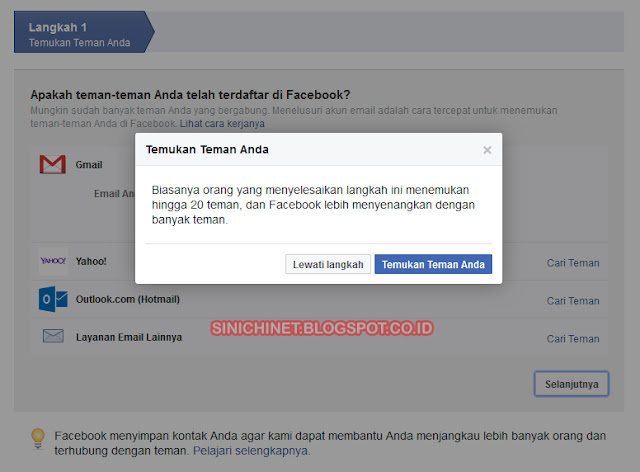Click Cari Teman for Layanan Email Lainnya

point(573,339)
